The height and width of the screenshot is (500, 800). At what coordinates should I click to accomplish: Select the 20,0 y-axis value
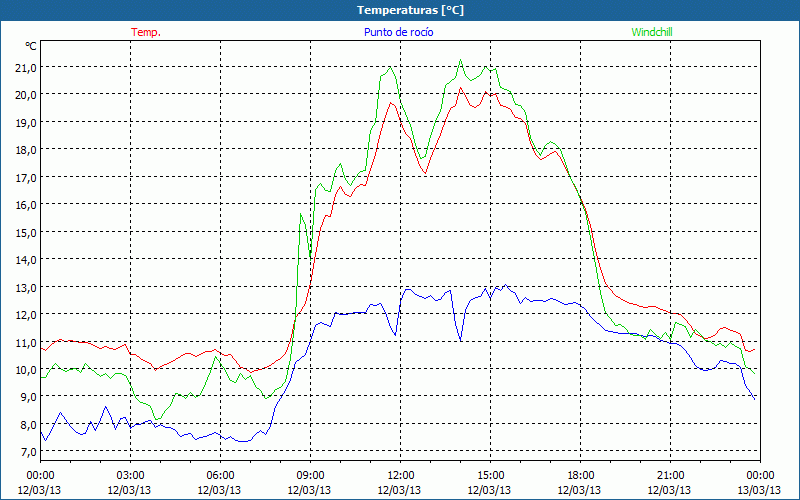(x=26, y=95)
